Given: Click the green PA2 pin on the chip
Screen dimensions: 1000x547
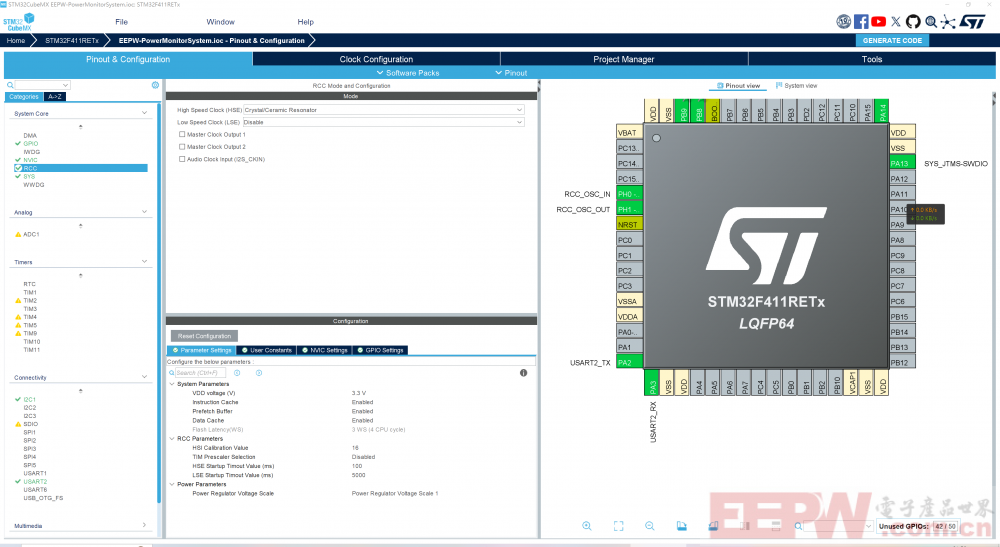Looking at the screenshot, I should pyautogui.click(x=629, y=362).
